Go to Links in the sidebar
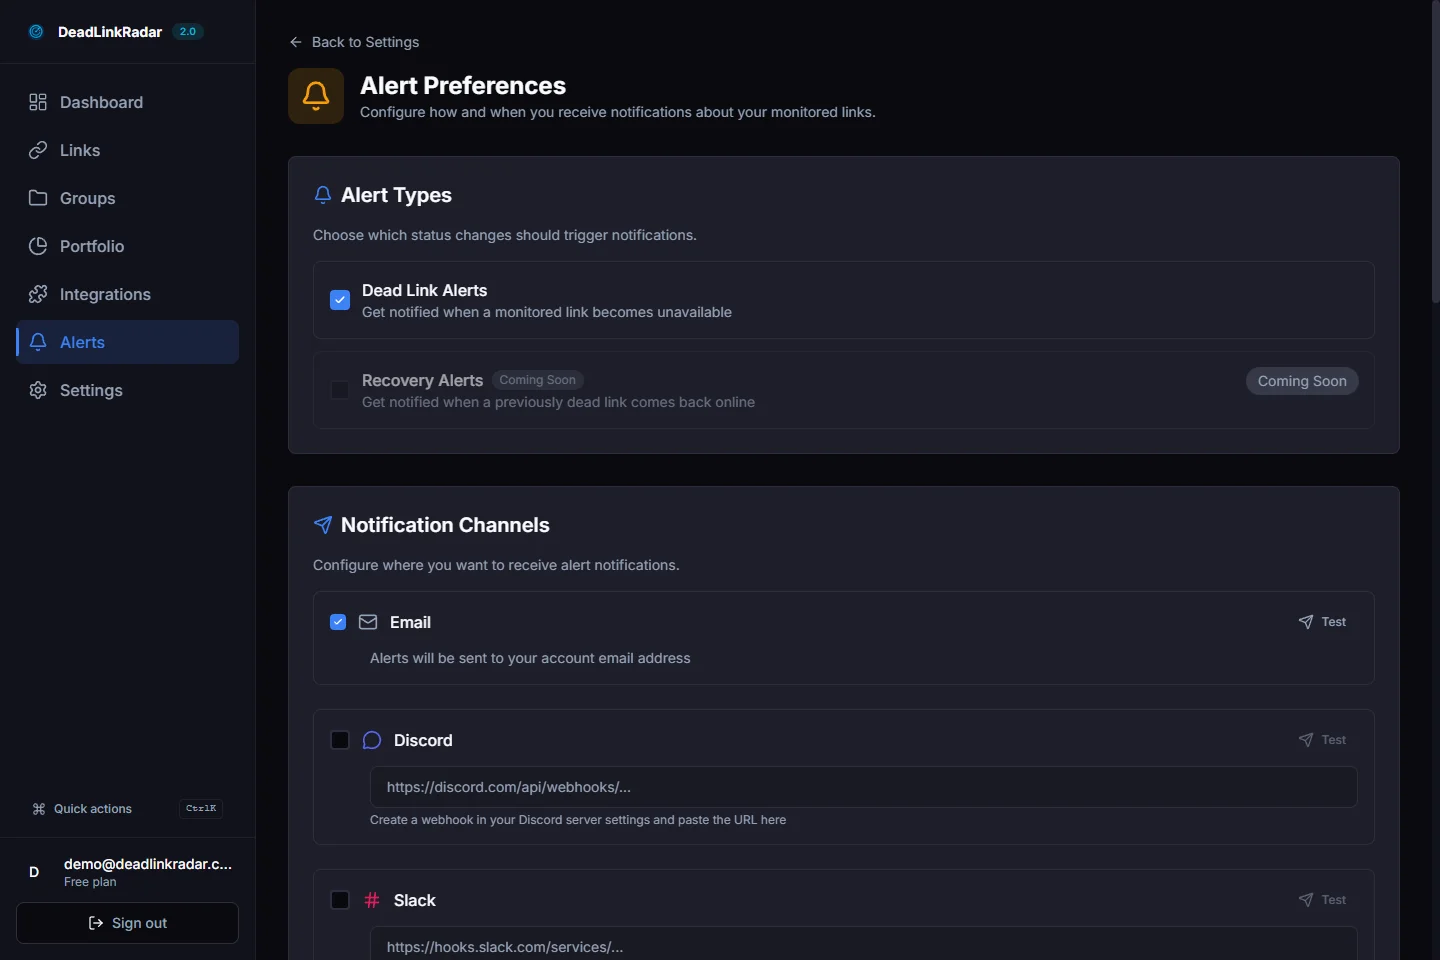 pos(80,150)
